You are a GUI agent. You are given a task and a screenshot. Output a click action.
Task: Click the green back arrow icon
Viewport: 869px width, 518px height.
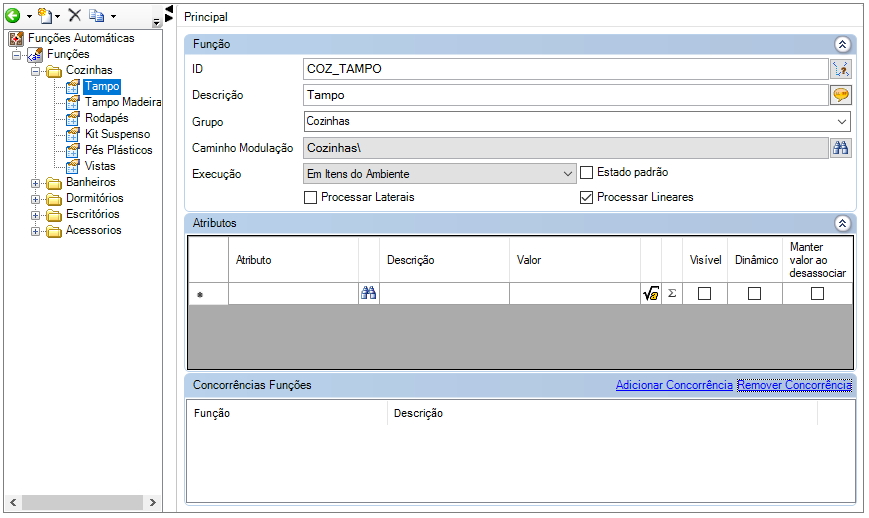click(13, 16)
